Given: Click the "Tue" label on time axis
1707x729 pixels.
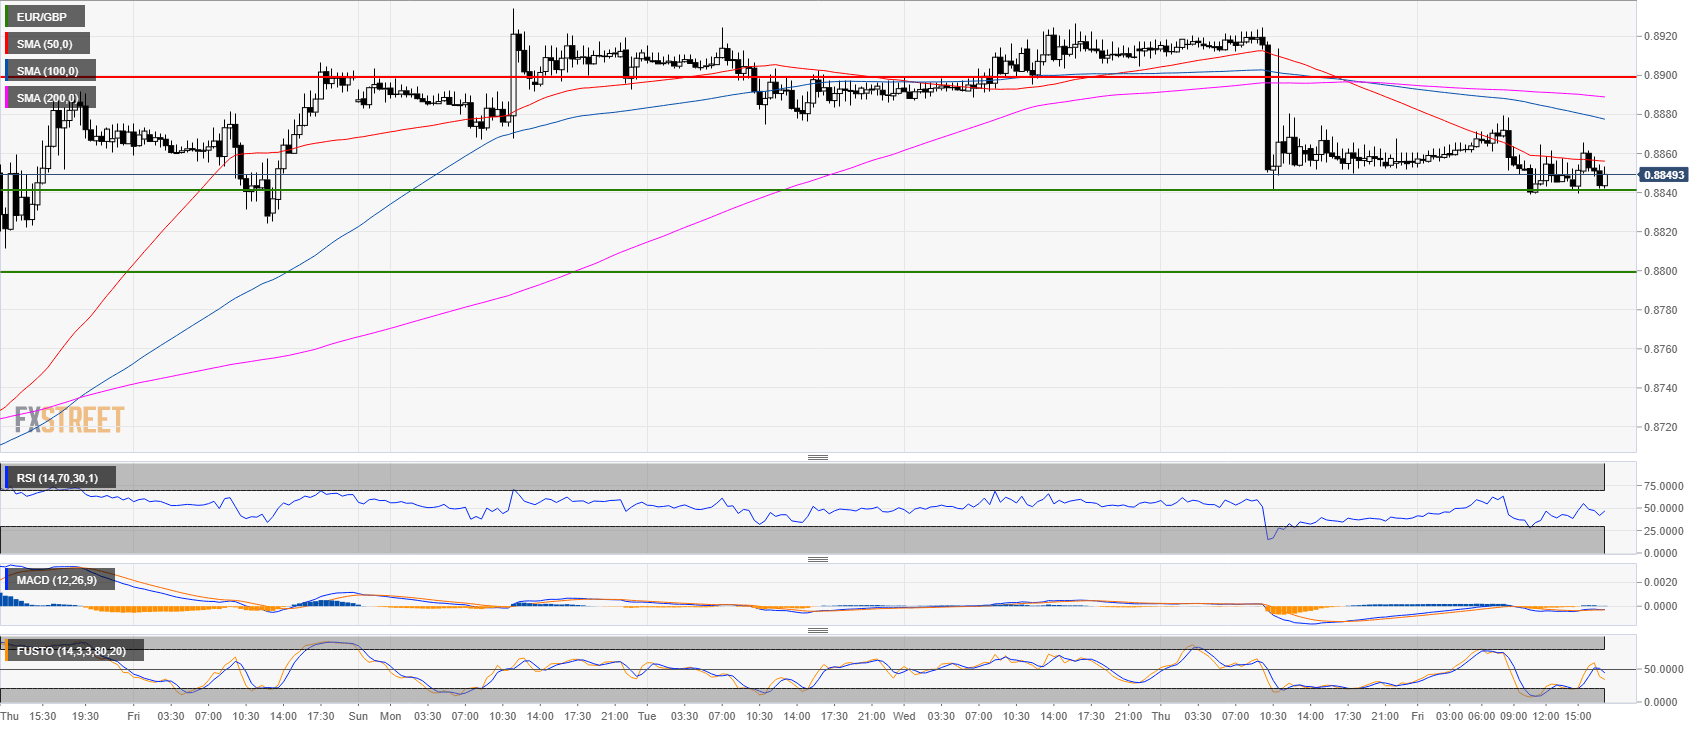Looking at the screenshot, I should (x=647, y=716).
